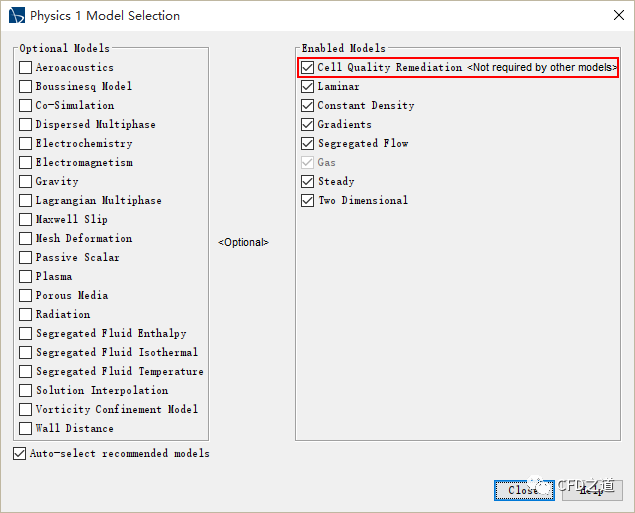Uncheck Cell Quality Remediation model
The image size is (635, 513).
click(308, 68)
